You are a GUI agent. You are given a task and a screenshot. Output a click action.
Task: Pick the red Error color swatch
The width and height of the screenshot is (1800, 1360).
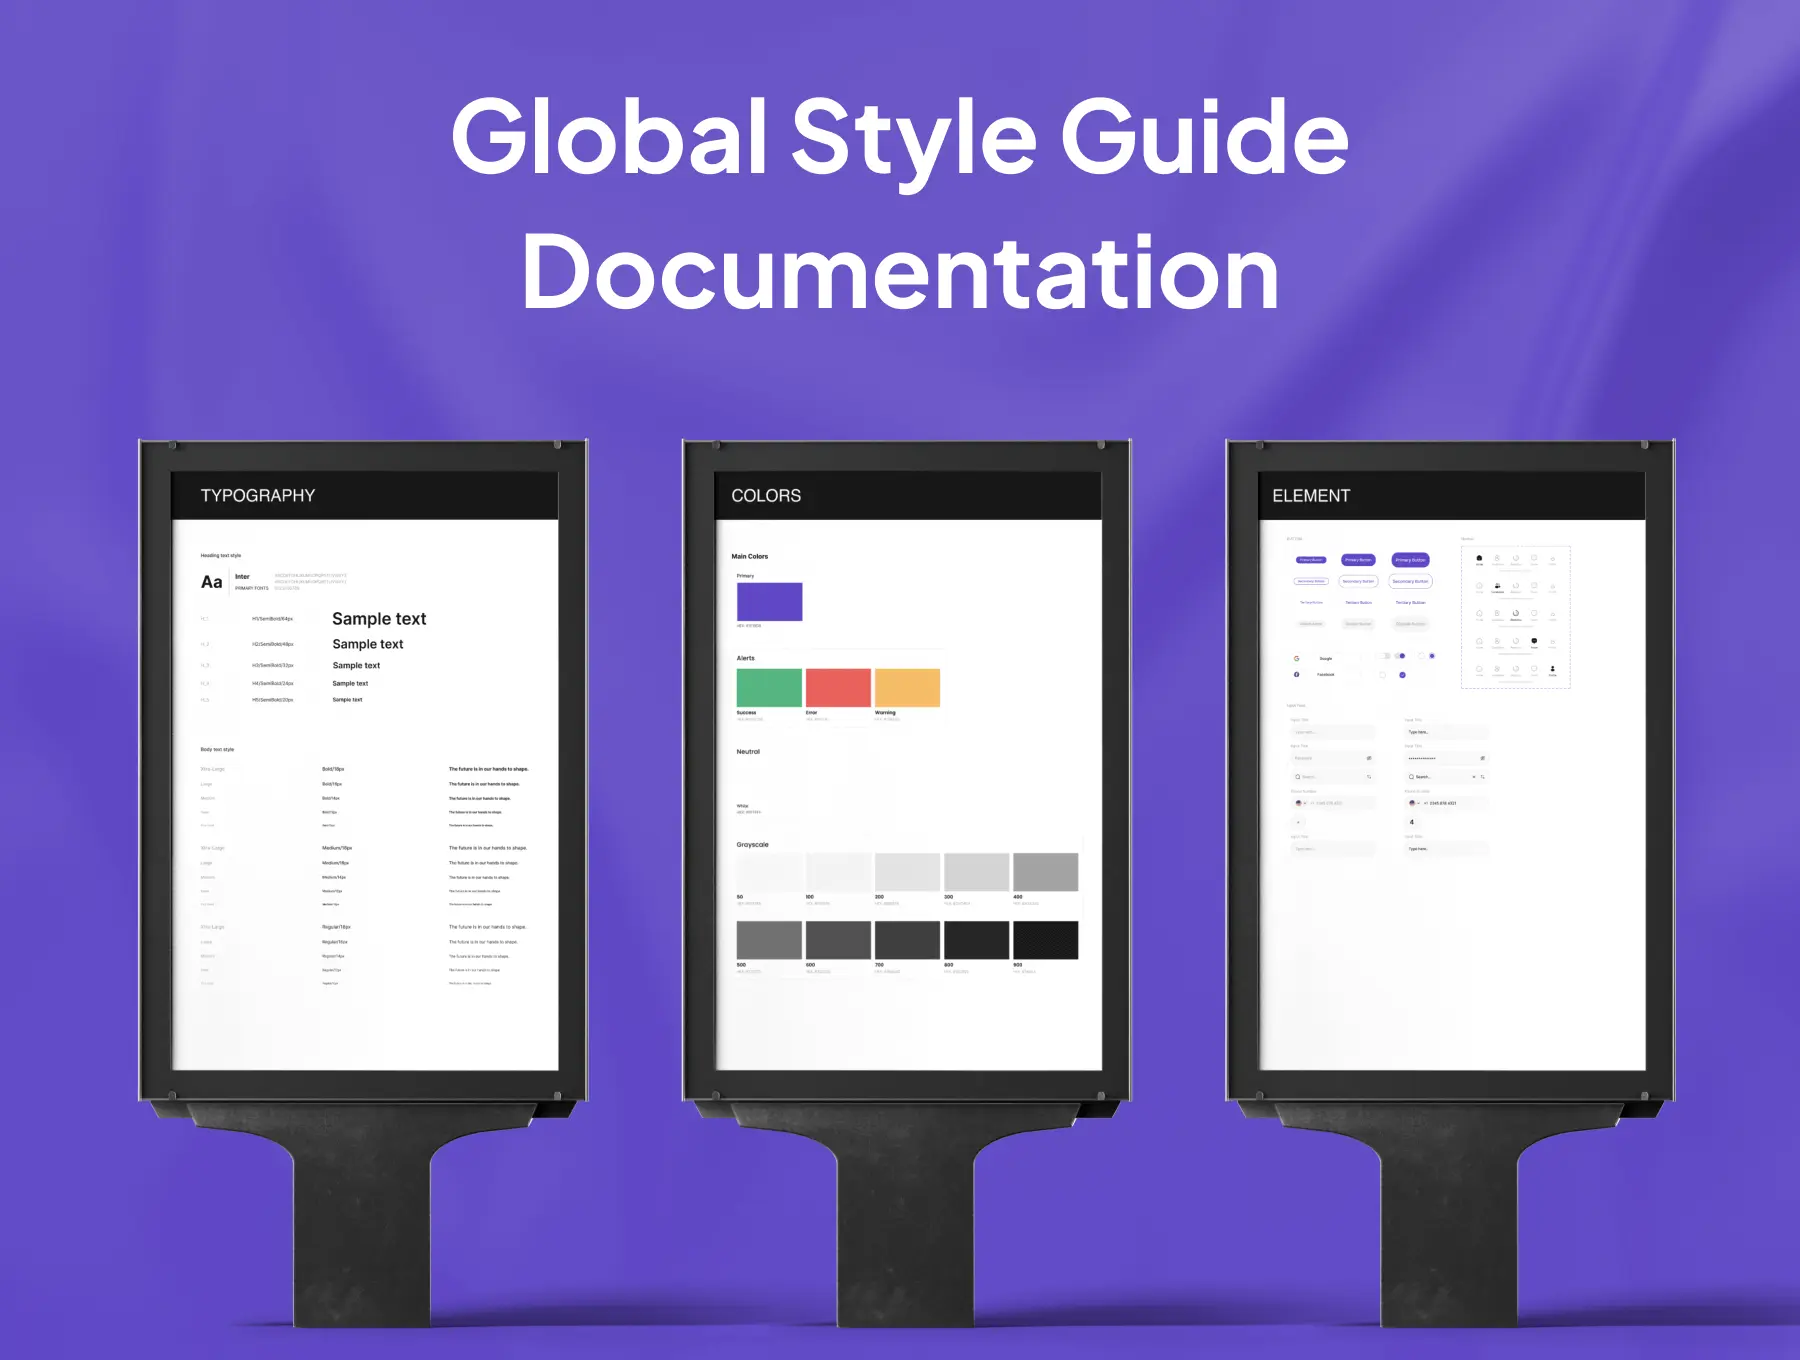pos(838,688)
